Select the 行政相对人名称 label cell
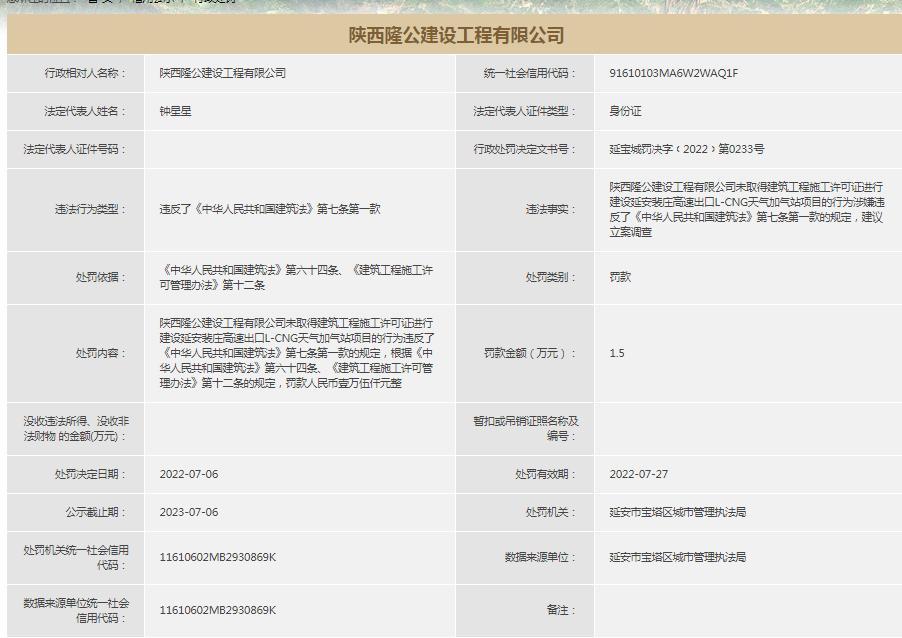 pyautogui.click(x=85, y=73)
